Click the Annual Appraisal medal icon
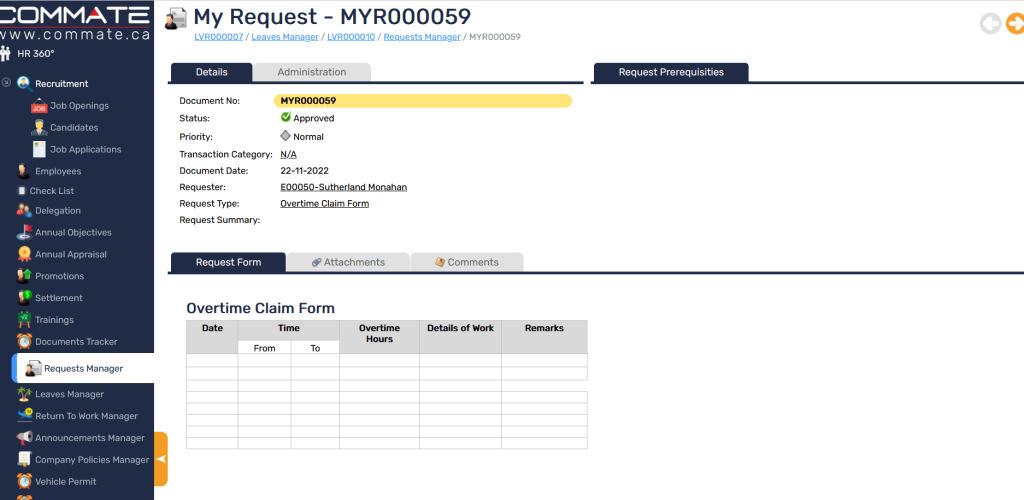1024x500 pixels. point(24,254)
